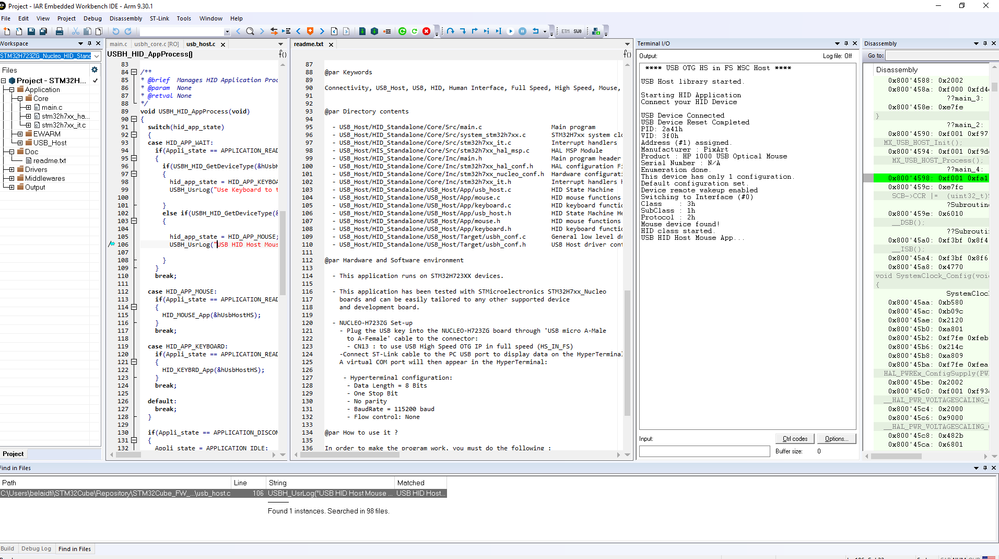Print the current document via the printer icon
This screenshot has width=999, height=559.
(59, 31)
